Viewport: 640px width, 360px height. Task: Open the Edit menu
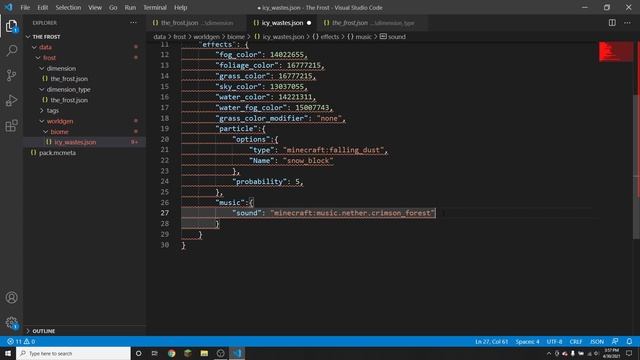42,7
